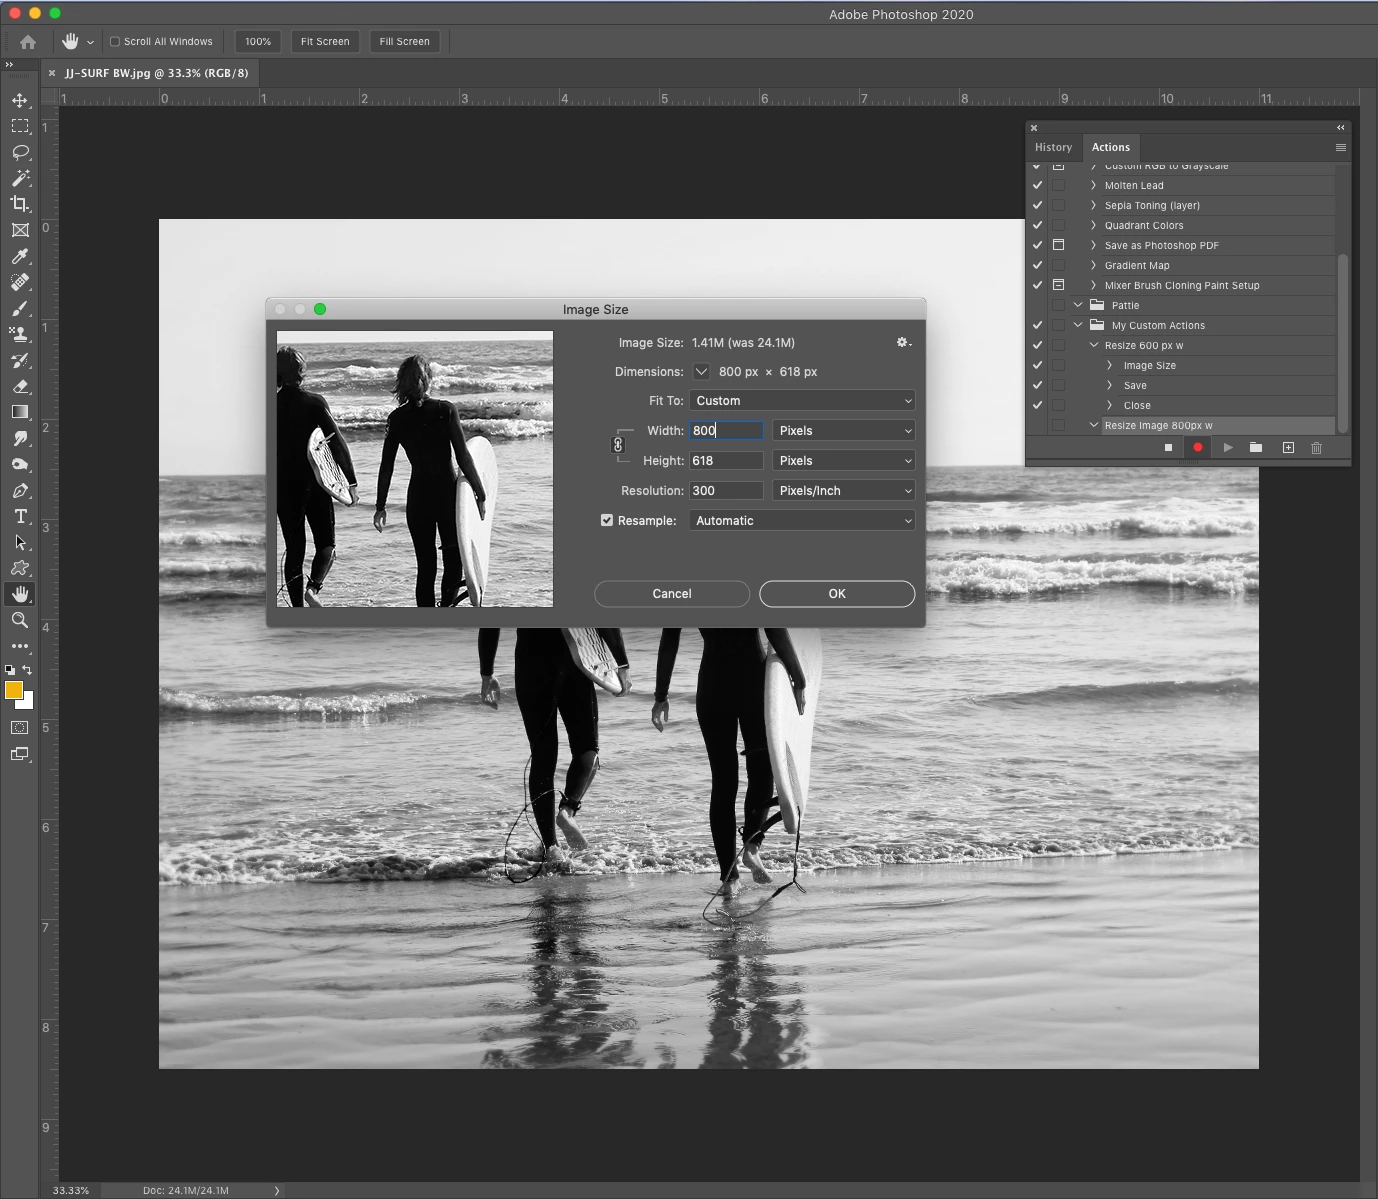Toggle dialog box for Mixer Brush Cloning Paint Setup
This screenshot has width=1378, height=1199.
[1058, 285]
